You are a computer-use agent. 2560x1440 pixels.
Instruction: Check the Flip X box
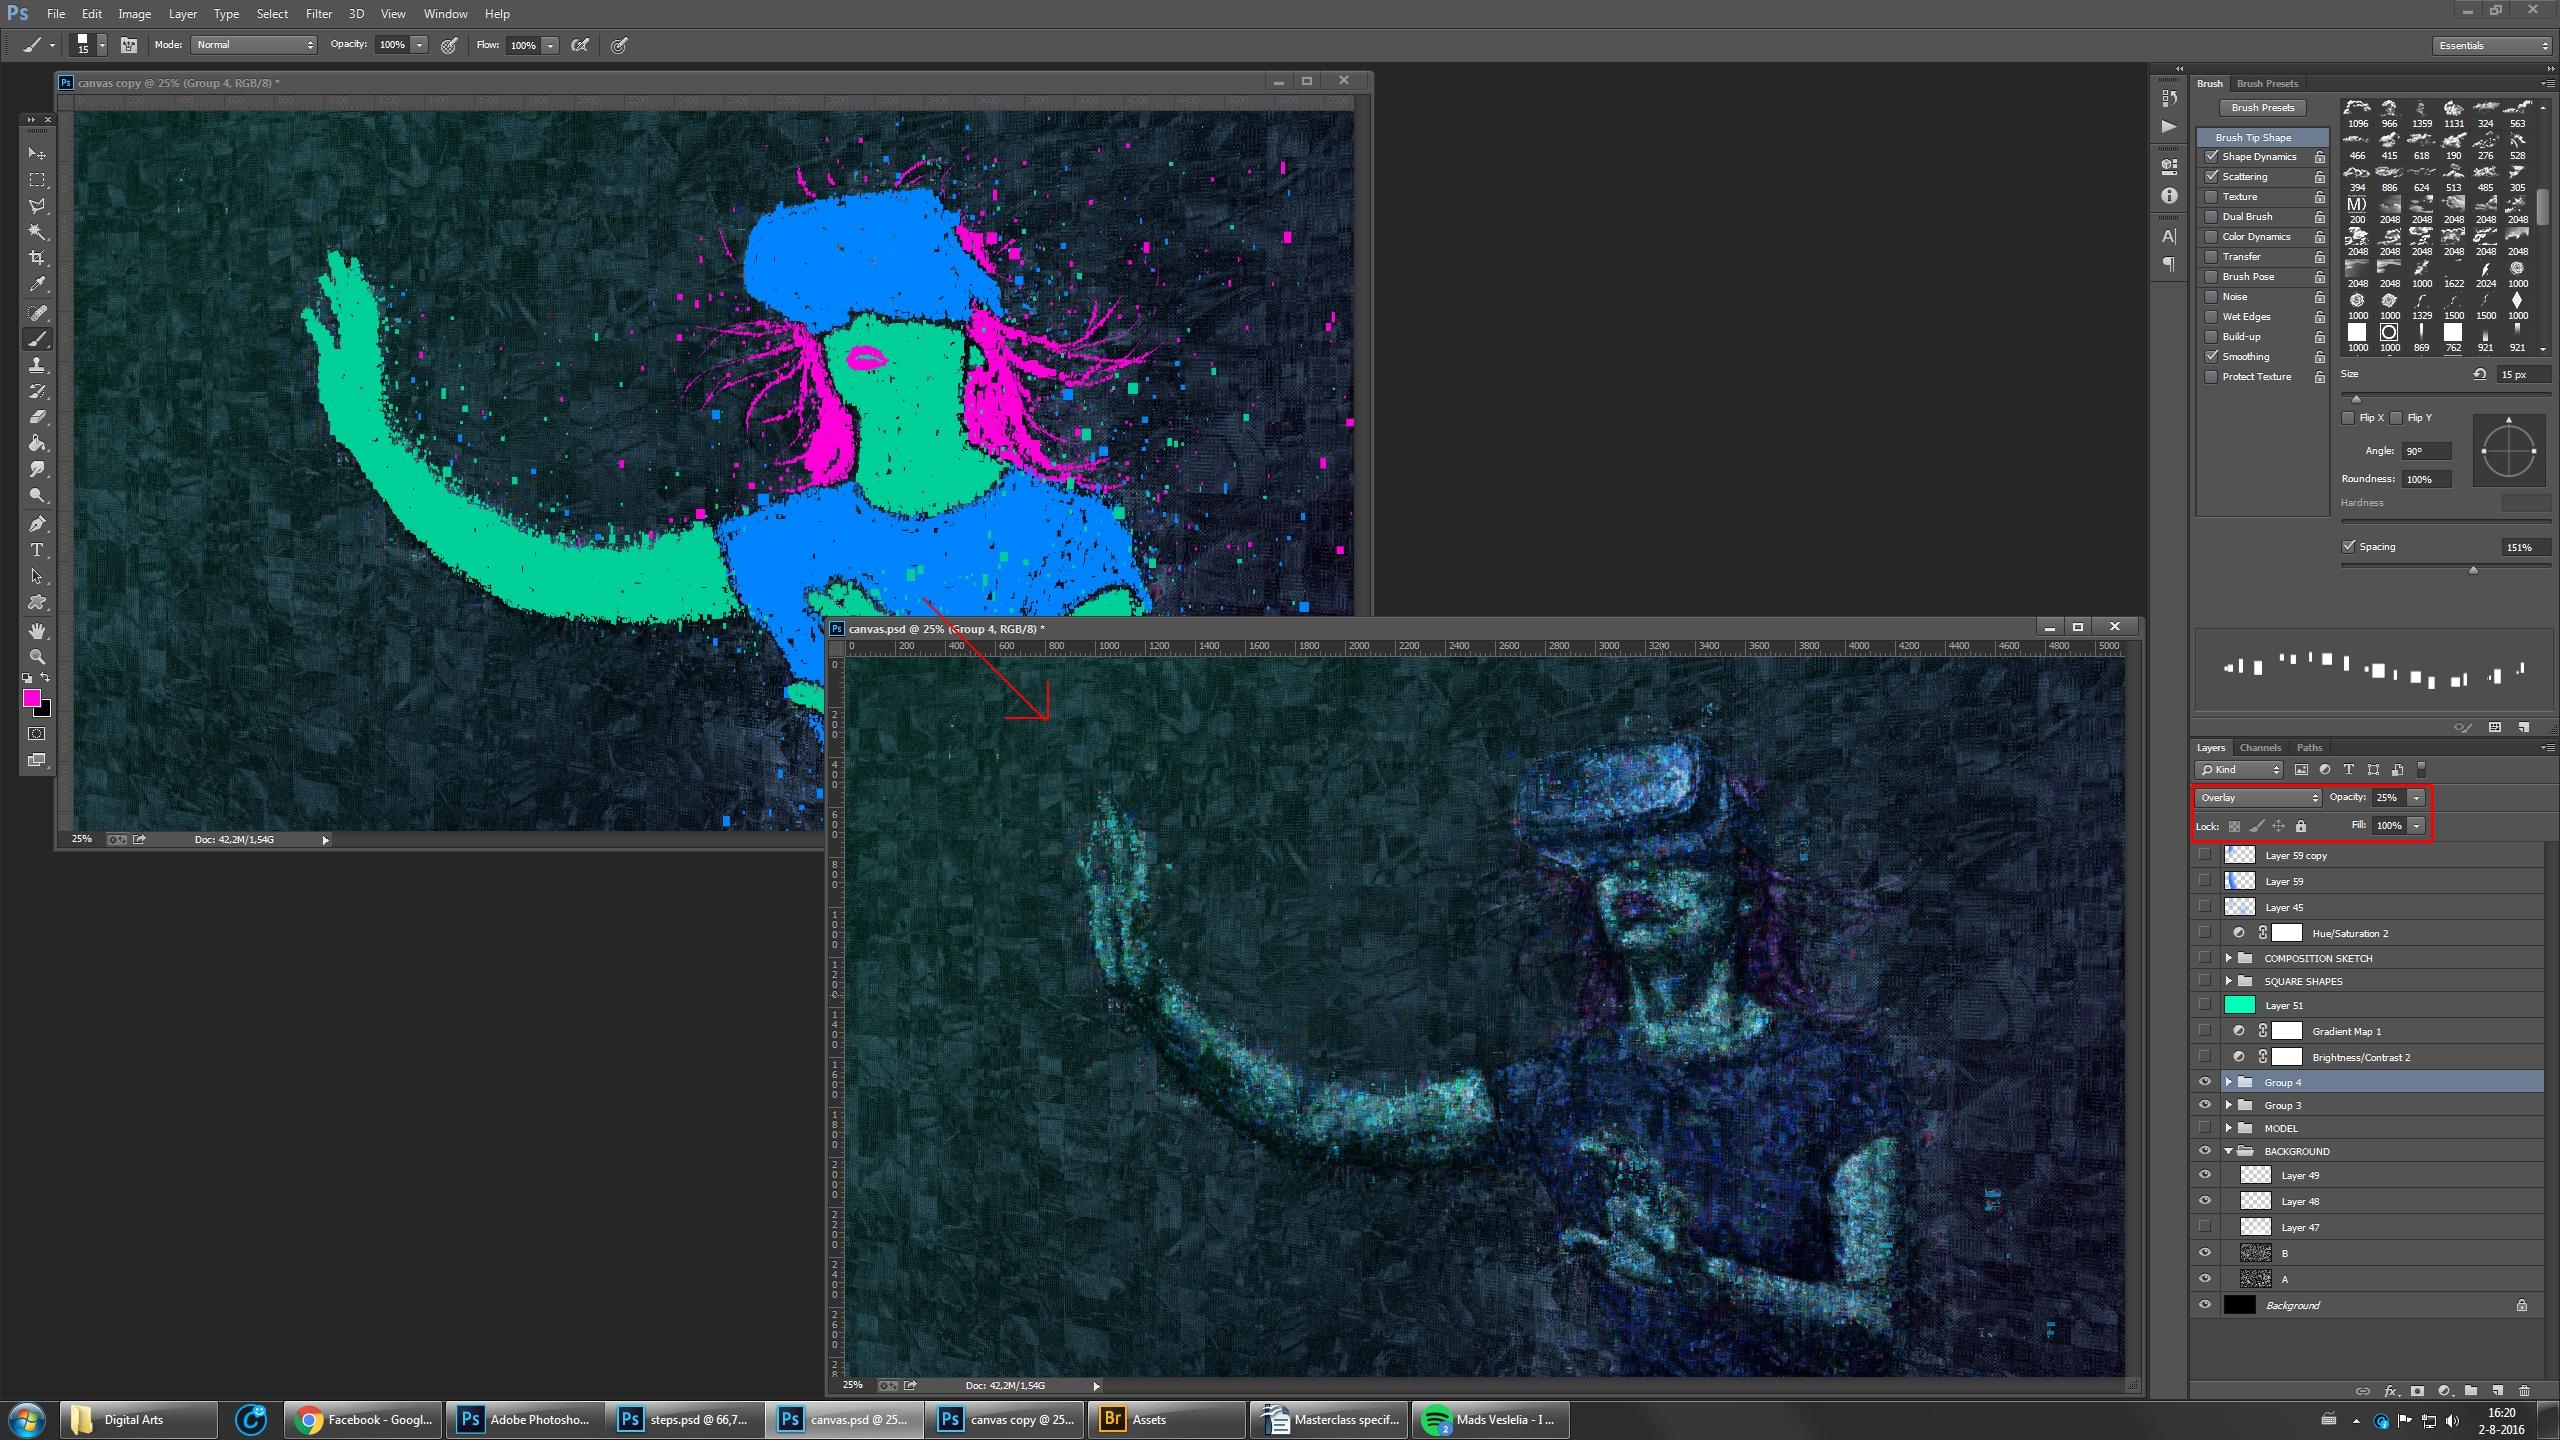(2348, 418)
